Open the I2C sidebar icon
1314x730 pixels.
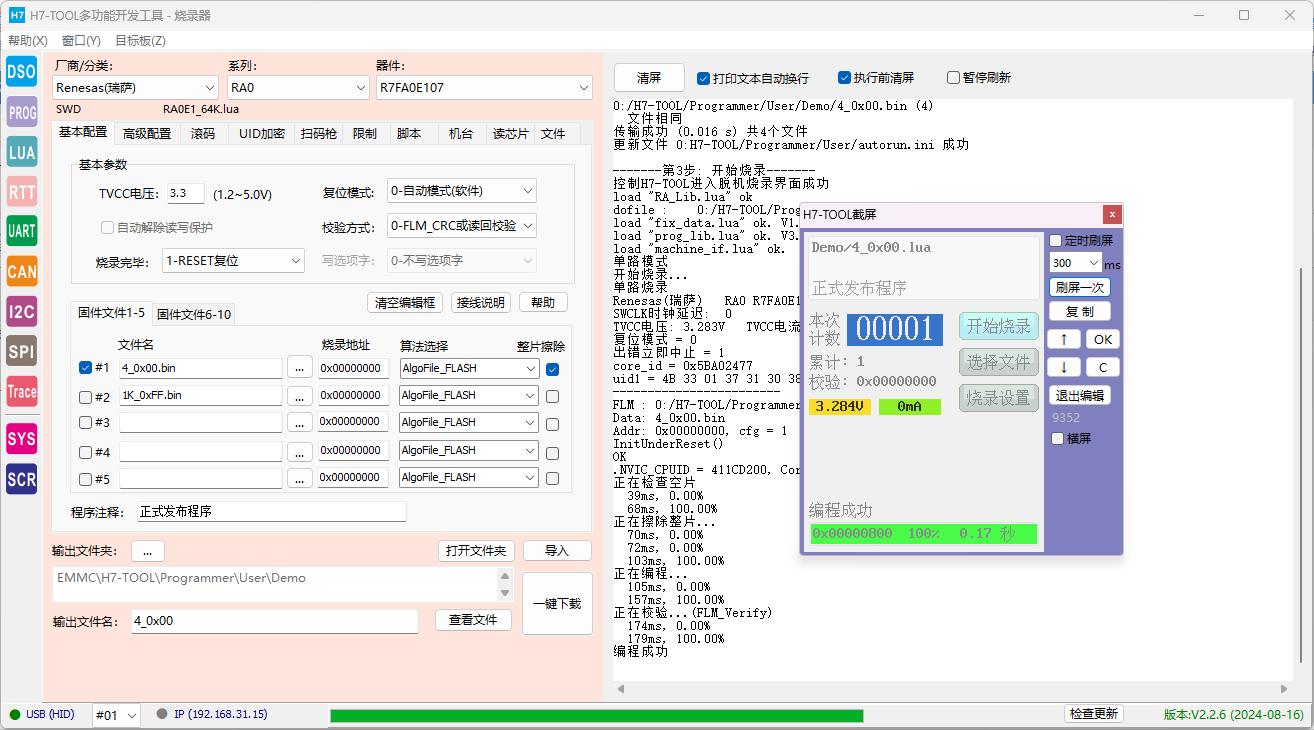(x=21, y=311)
